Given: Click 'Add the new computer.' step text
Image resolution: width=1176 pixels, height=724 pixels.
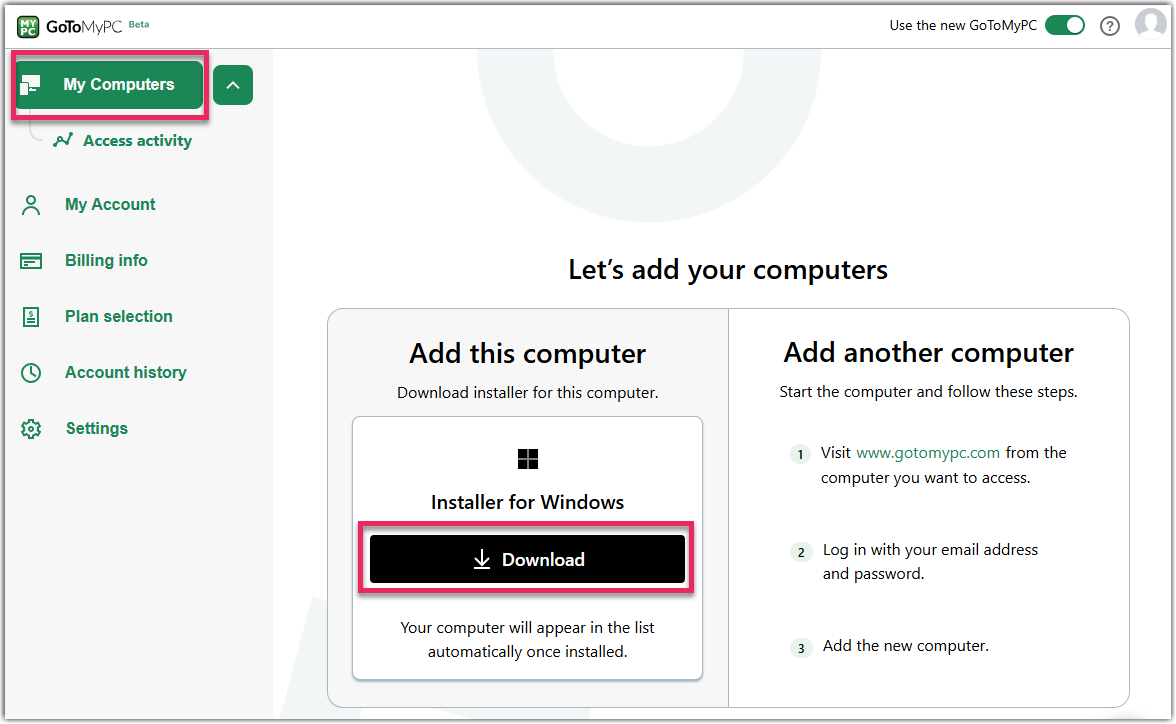Looking at the screenshot, I should point(905,646).
